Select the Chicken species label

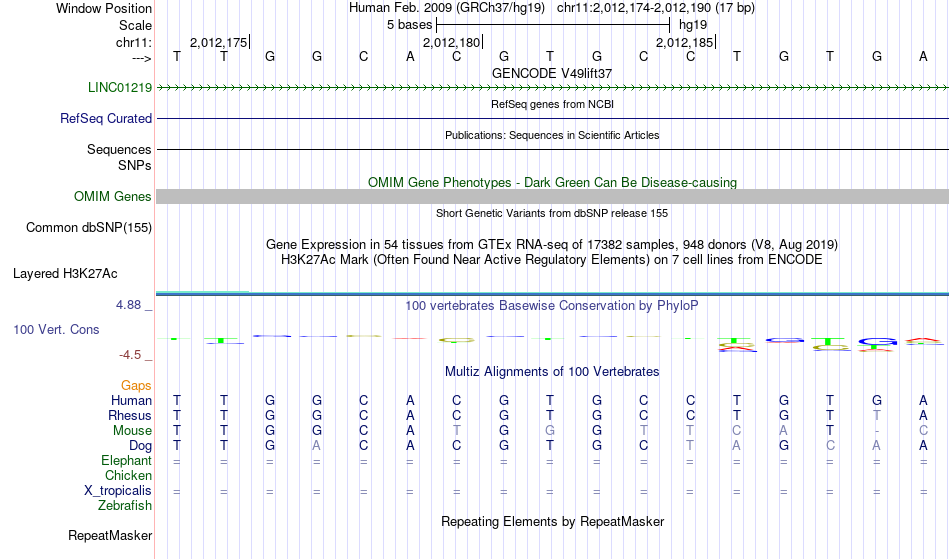128,475
